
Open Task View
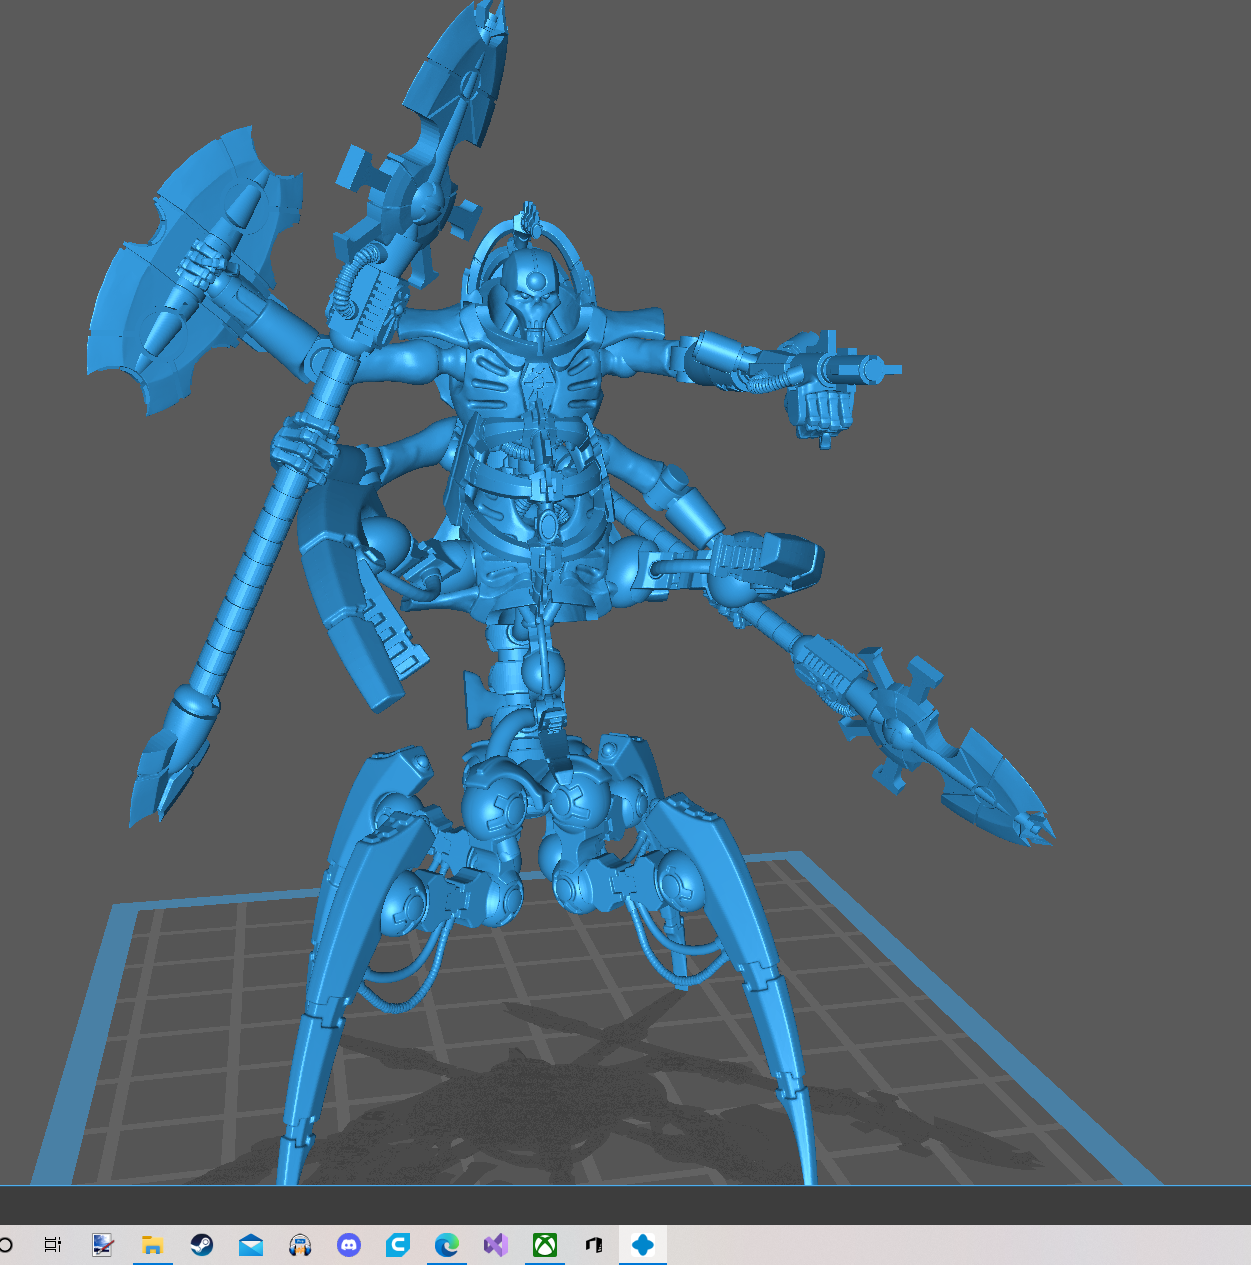51,1244
